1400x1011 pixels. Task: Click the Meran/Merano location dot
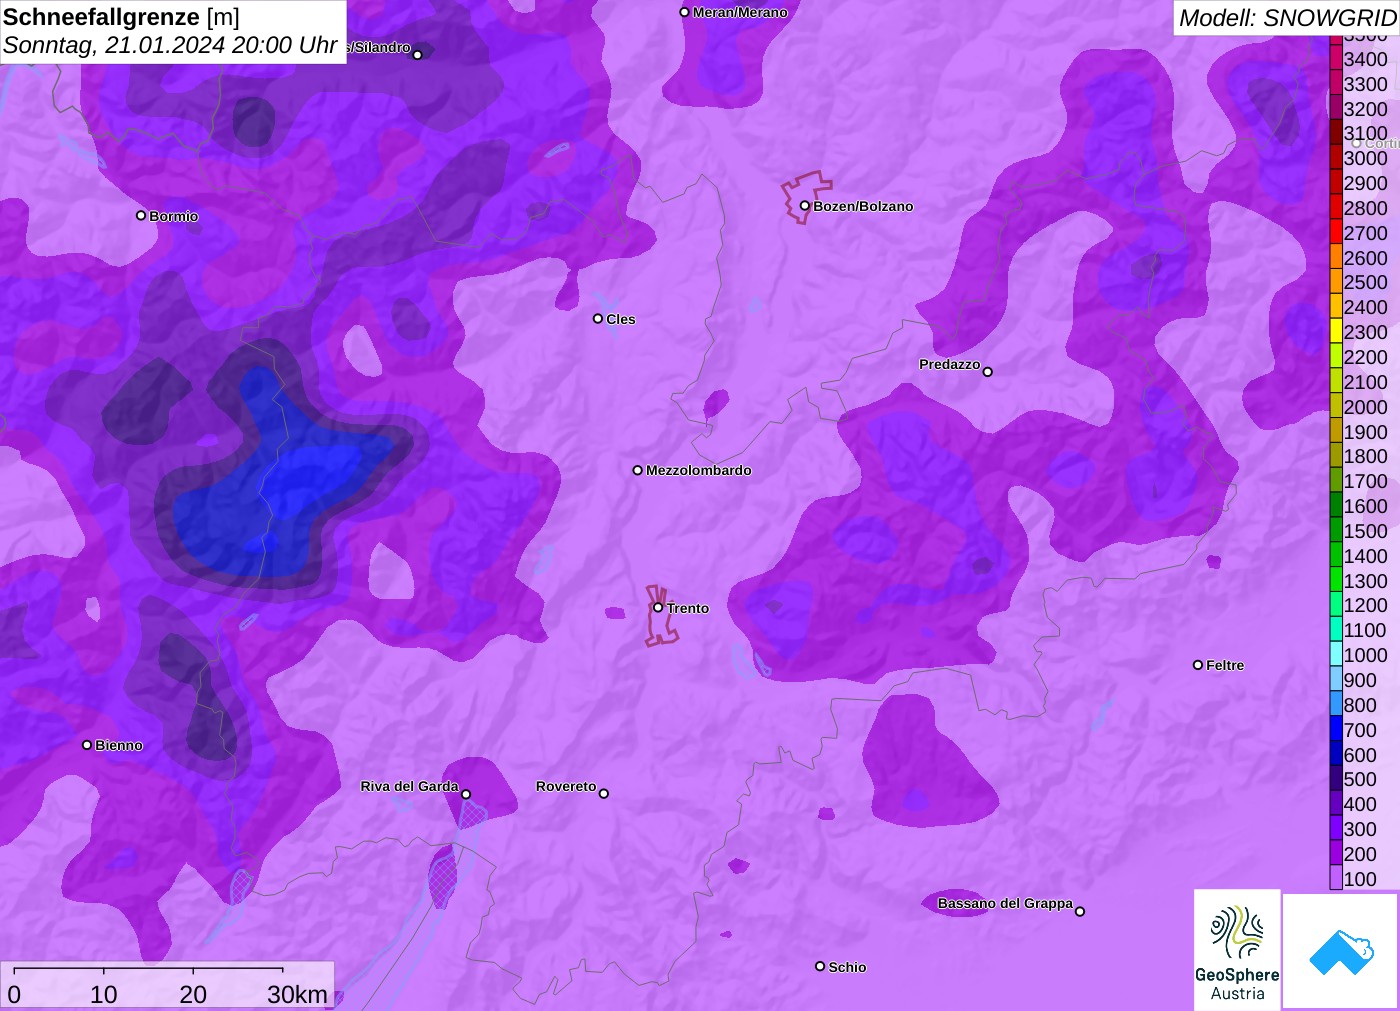point(685,12)
